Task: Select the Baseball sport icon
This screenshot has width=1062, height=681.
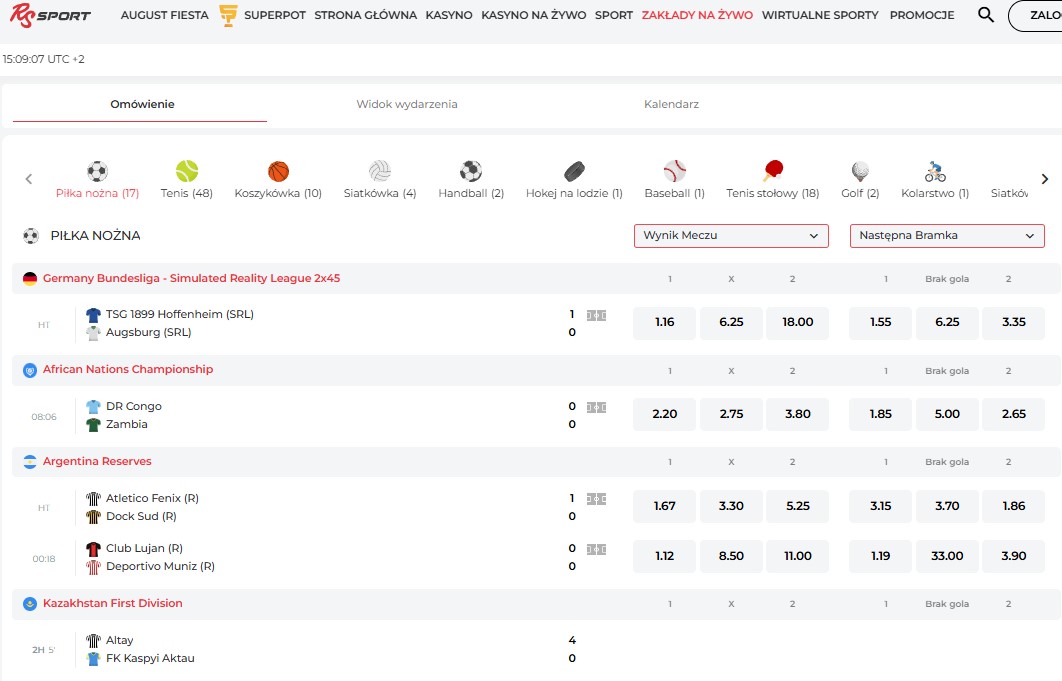Action: coord(674,171)
